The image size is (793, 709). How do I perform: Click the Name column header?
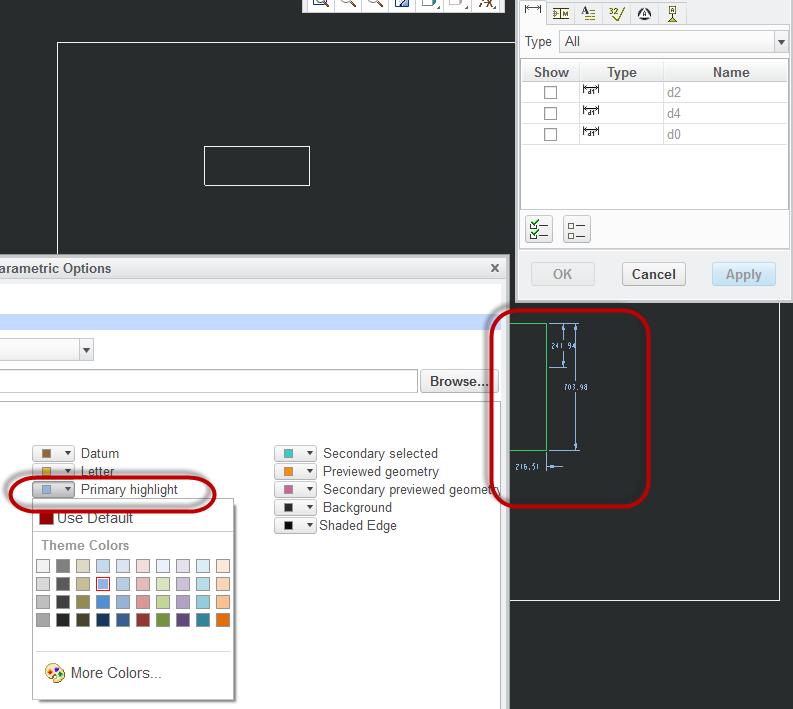pyautogui.click(x=731, y=72)
